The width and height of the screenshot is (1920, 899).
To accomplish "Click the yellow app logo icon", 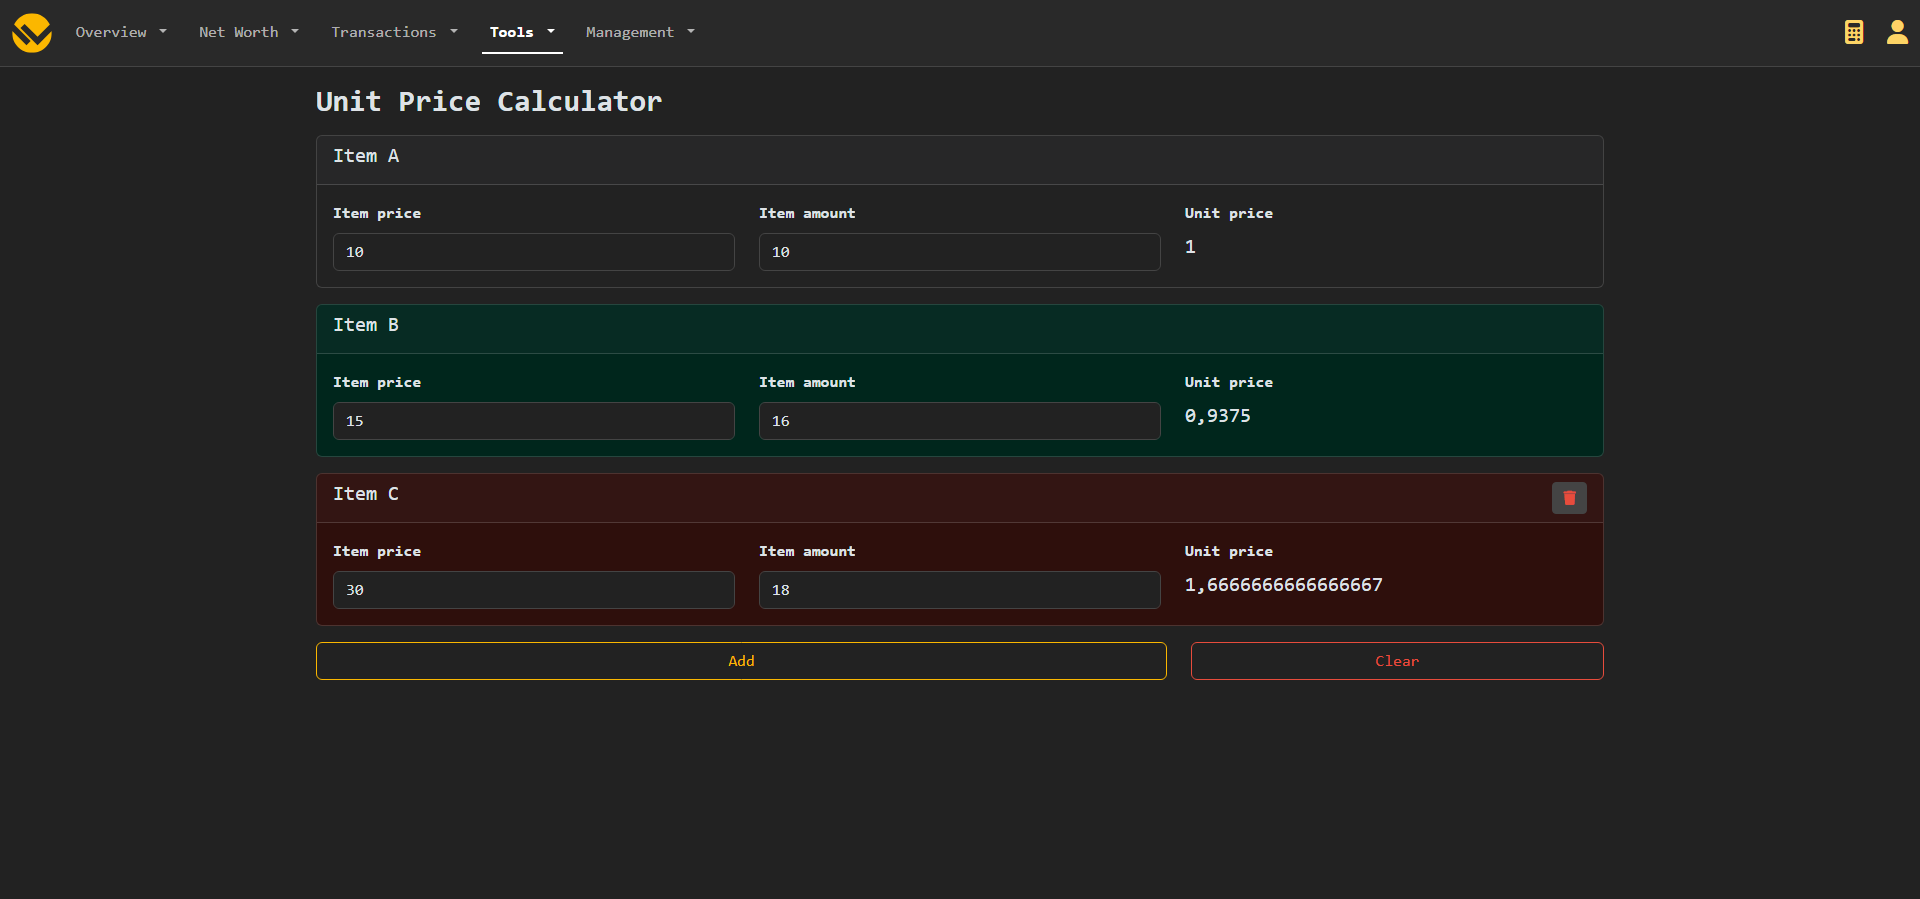I will tap(32, 33).
